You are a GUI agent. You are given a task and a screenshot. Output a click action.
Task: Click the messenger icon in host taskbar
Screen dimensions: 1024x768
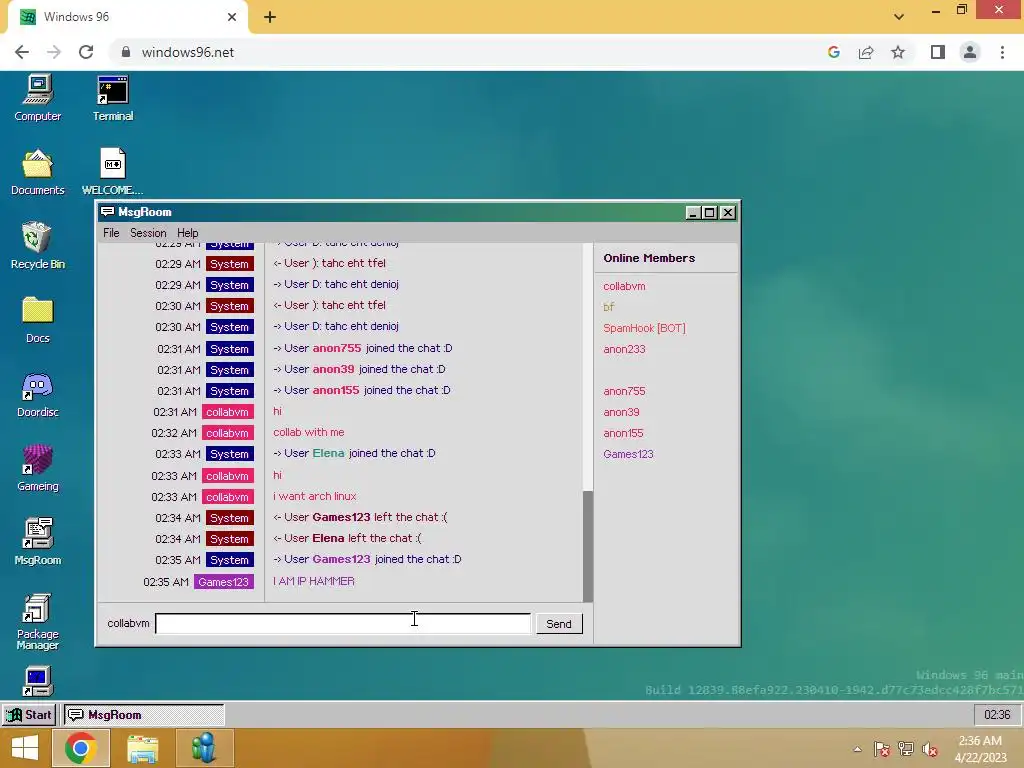tap(204, 748)
